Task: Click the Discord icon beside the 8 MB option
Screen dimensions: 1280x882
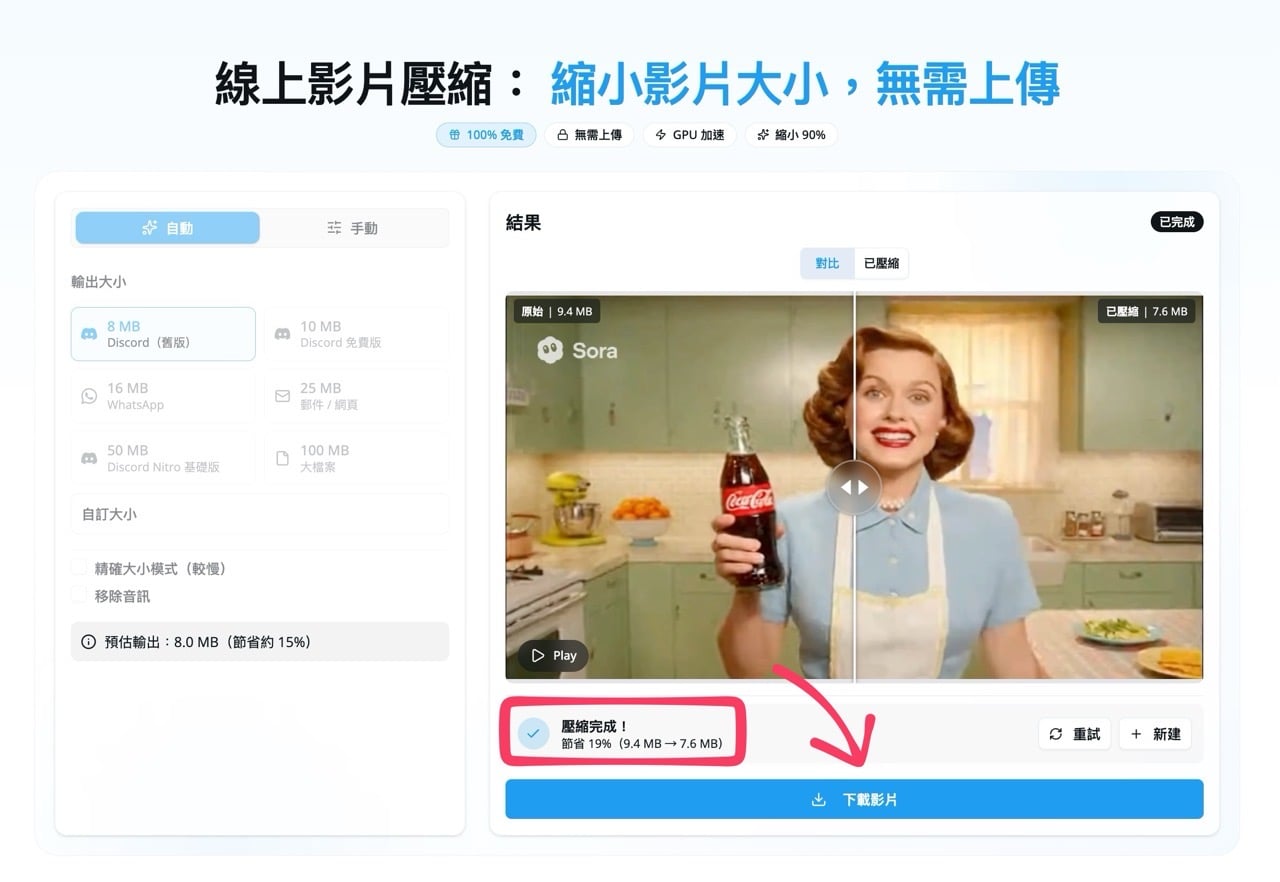Action: point(91,334)
